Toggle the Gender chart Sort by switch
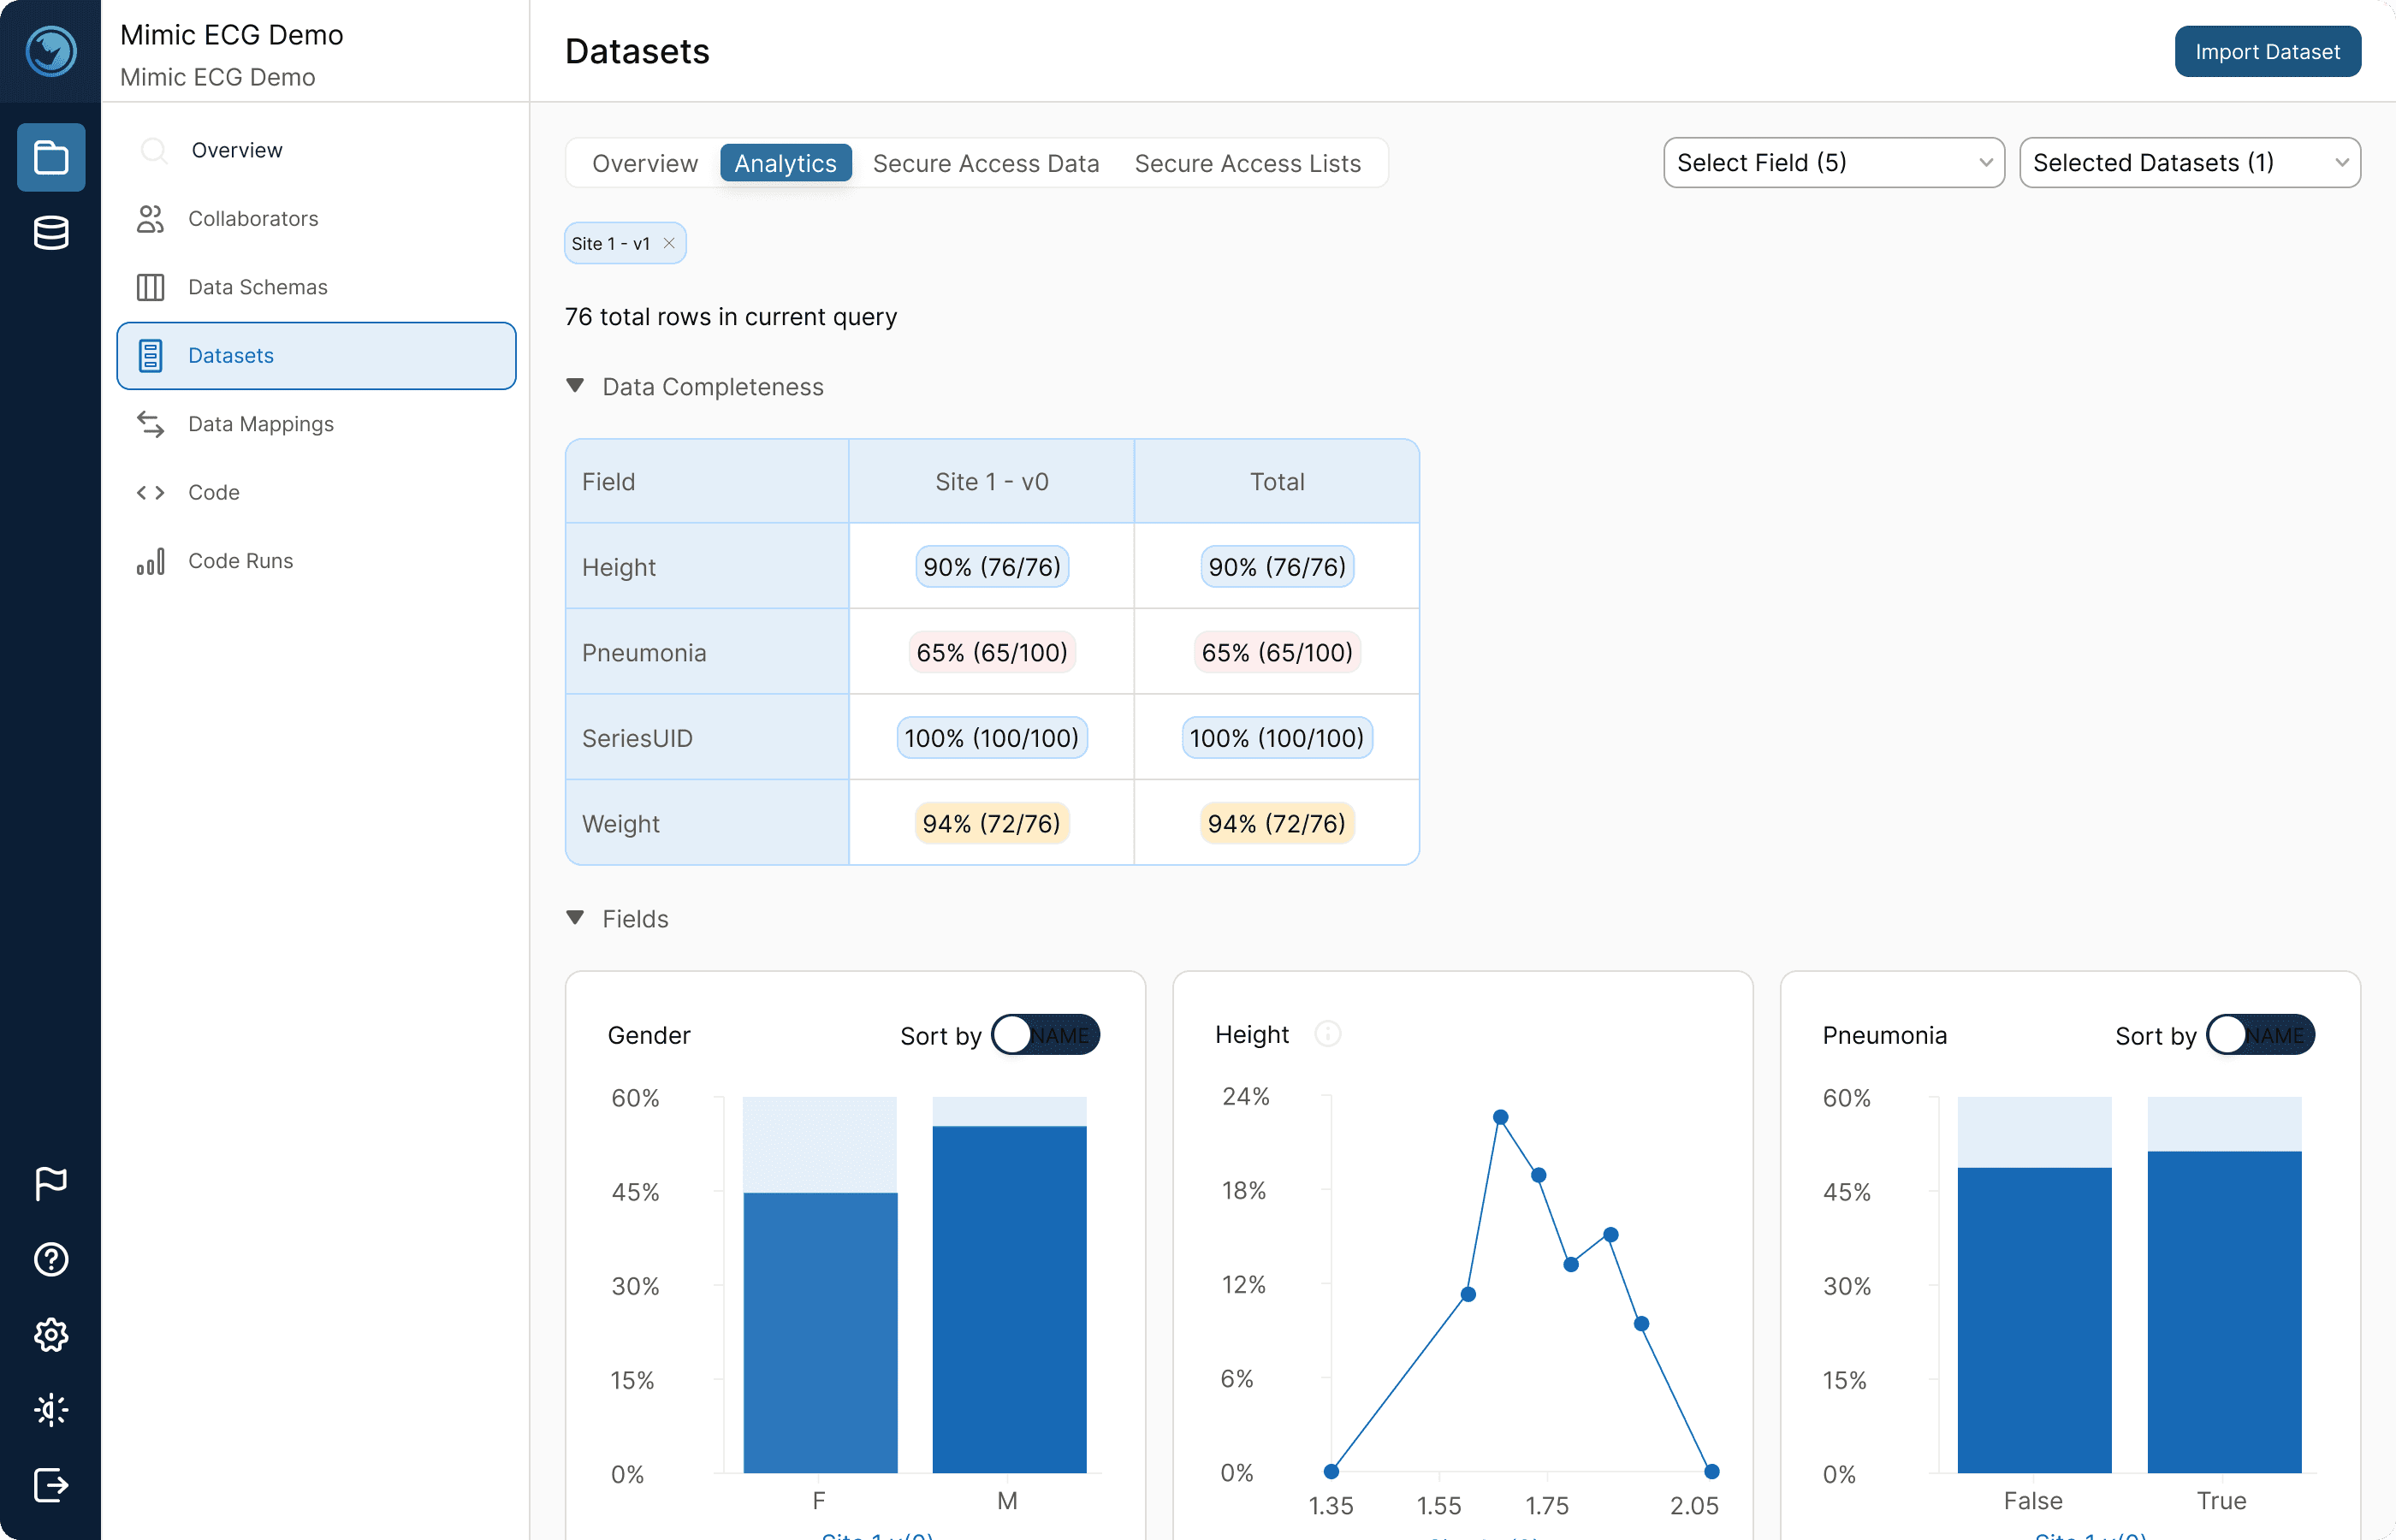2396x1540 pixels. point(1045,1035)
